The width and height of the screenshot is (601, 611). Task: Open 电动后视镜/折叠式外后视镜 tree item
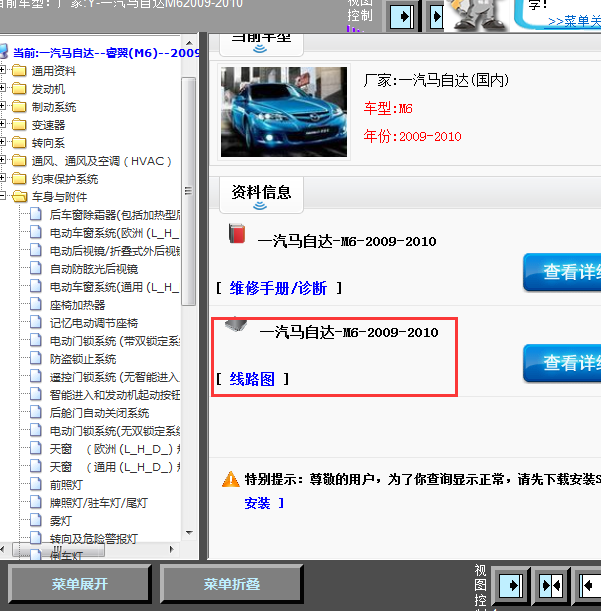pyautogui.click(x=115, y=251)
